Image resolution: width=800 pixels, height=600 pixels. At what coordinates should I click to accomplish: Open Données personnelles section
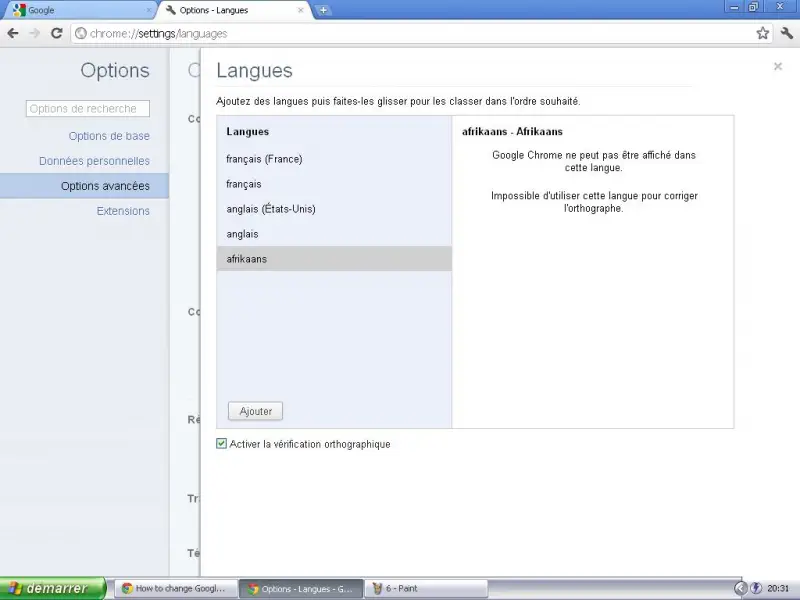click(x=94, y=161)
